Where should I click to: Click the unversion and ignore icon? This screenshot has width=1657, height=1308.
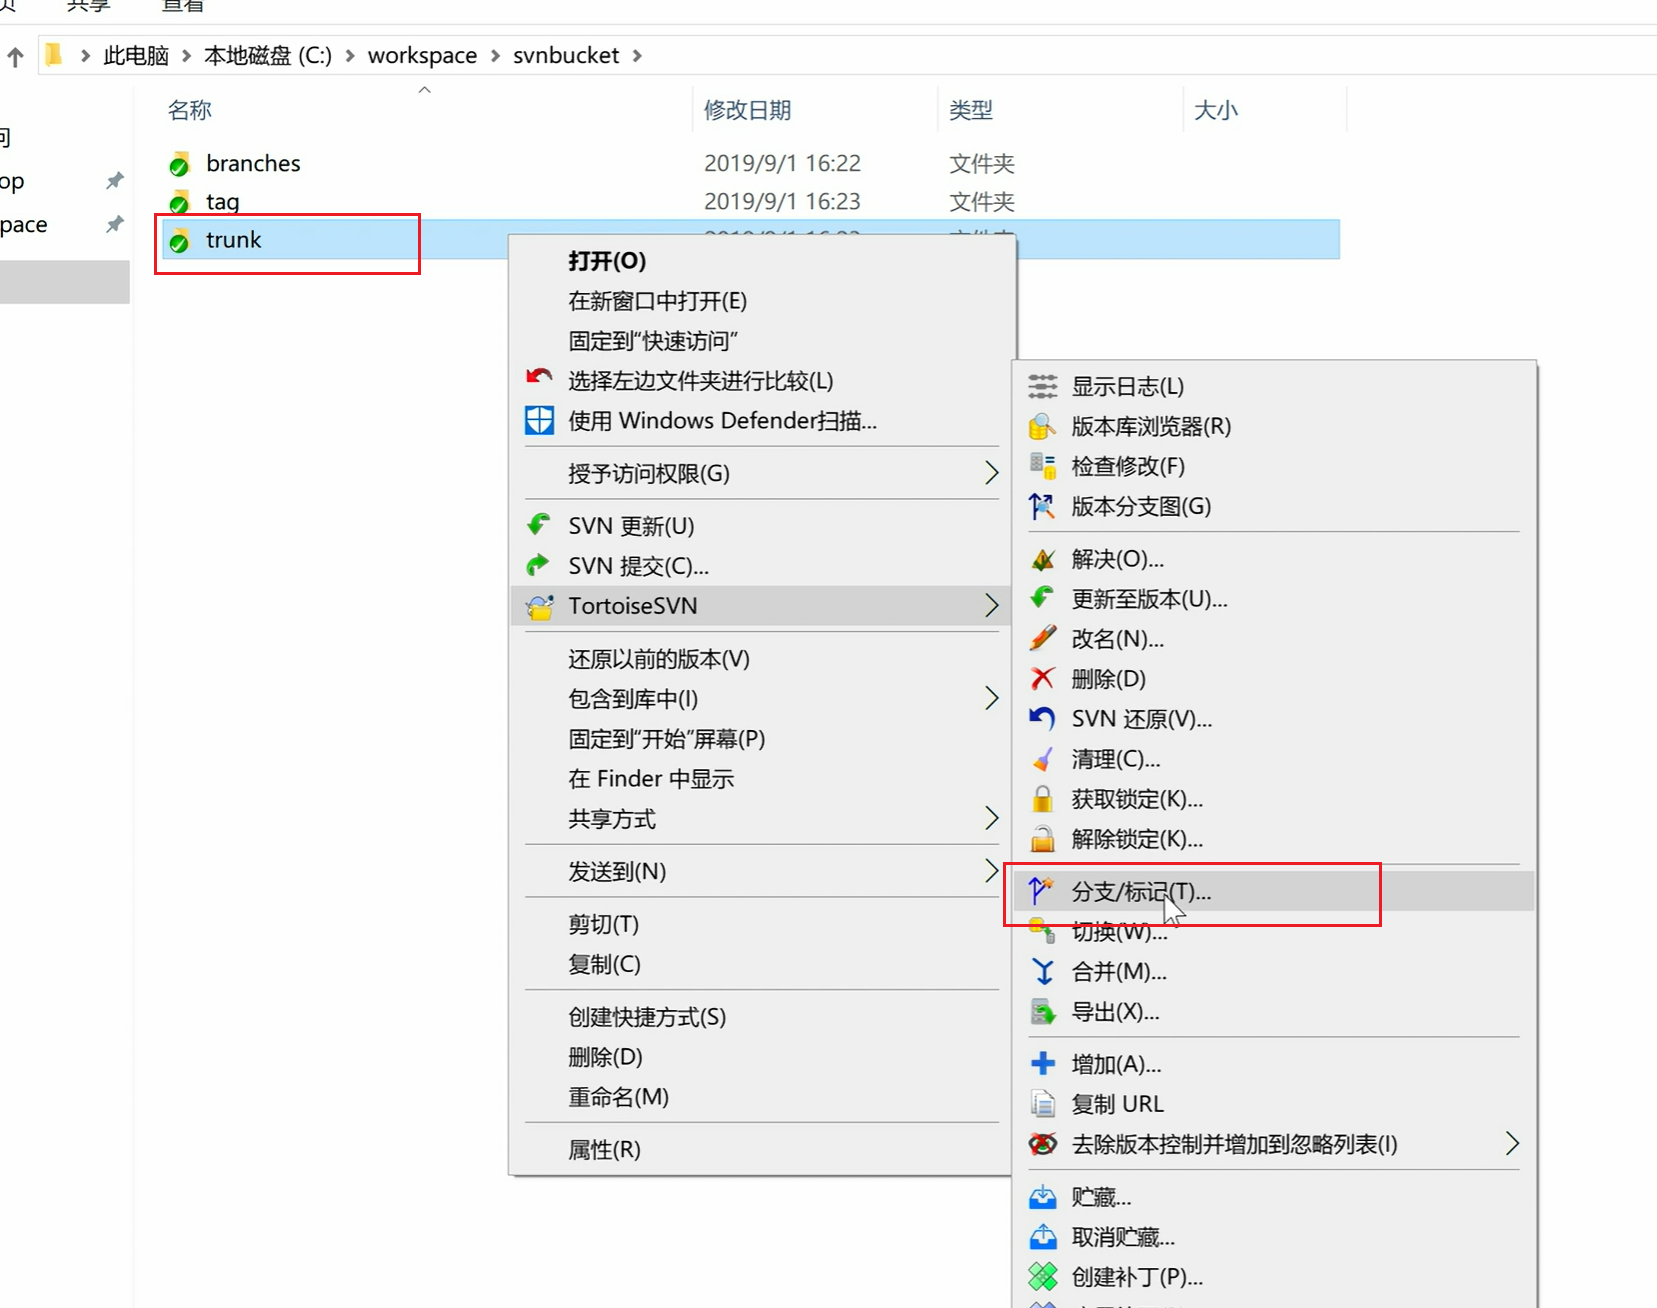coord(1042,1144)
